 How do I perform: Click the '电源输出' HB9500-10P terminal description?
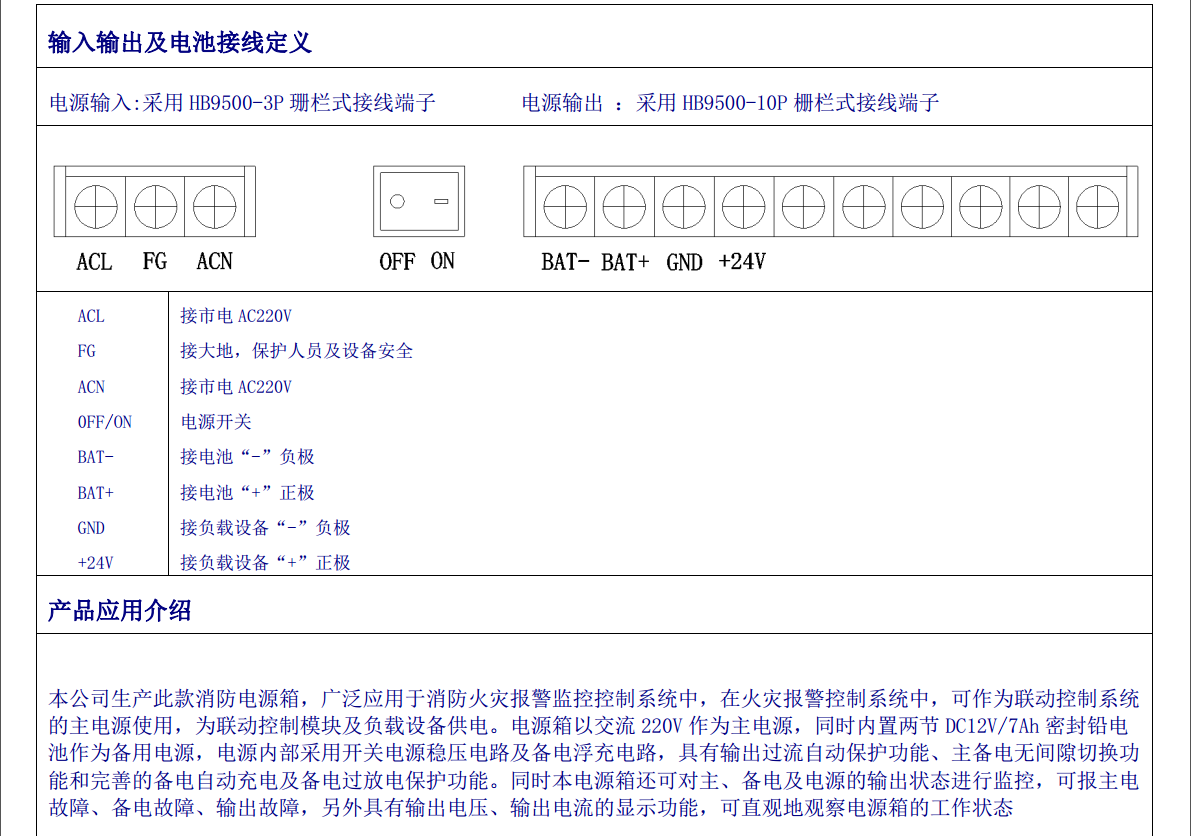[730, 102]
